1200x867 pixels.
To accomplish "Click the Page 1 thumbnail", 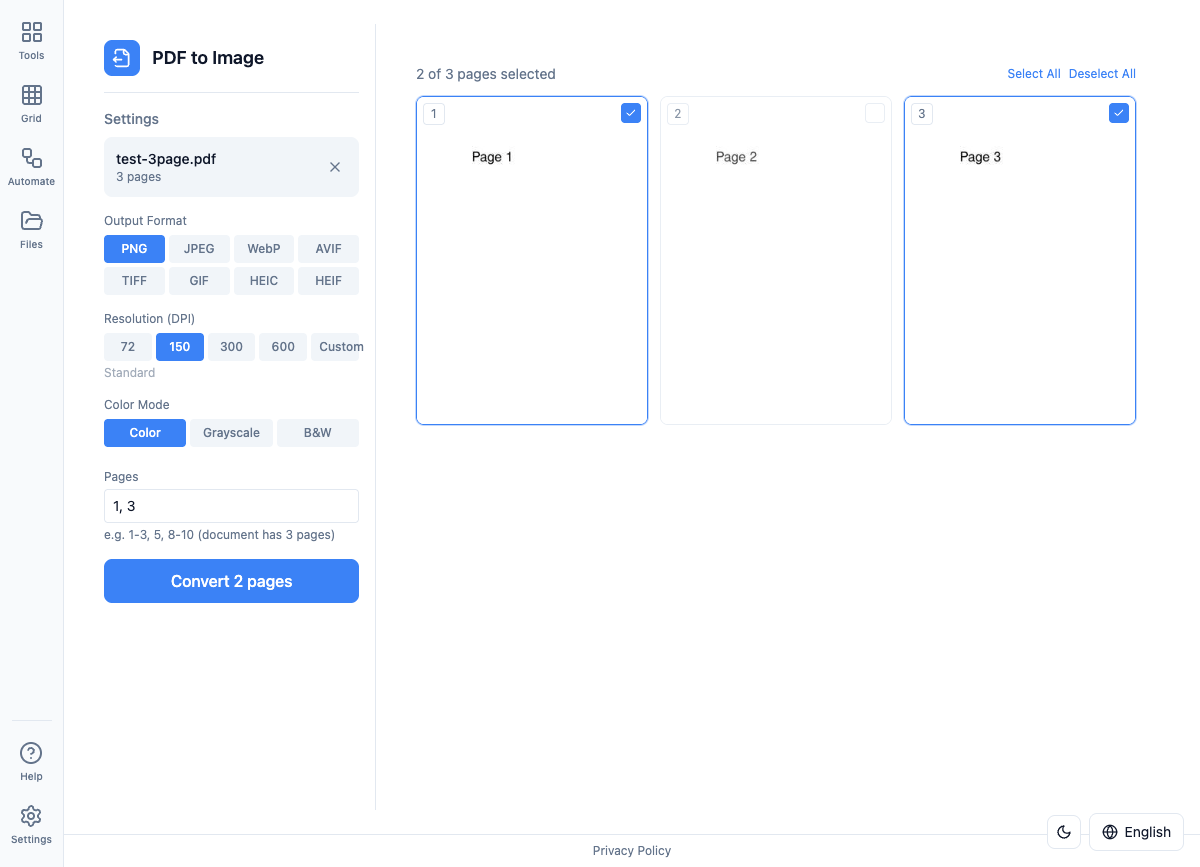I will (532, 261).
